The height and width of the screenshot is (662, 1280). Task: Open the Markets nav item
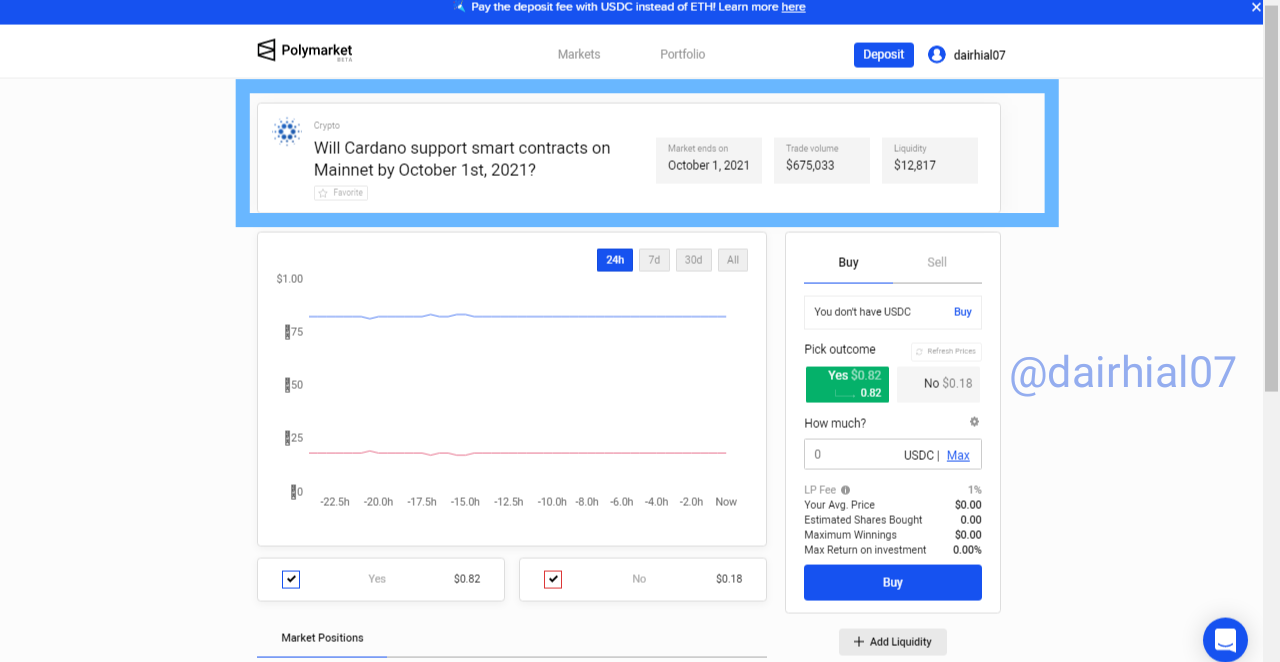pyautogui.click(x=579, y=54)
